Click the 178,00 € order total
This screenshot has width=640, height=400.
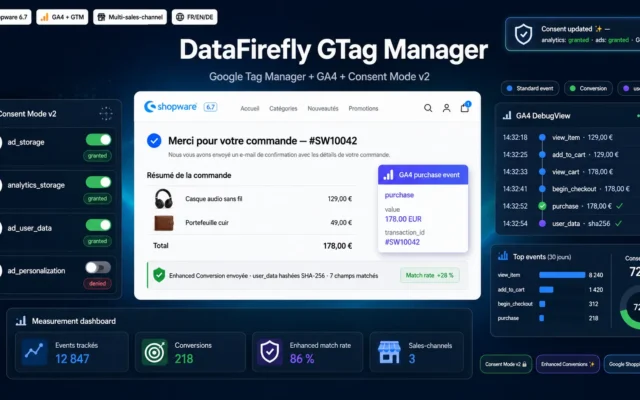tap(338, 246)
